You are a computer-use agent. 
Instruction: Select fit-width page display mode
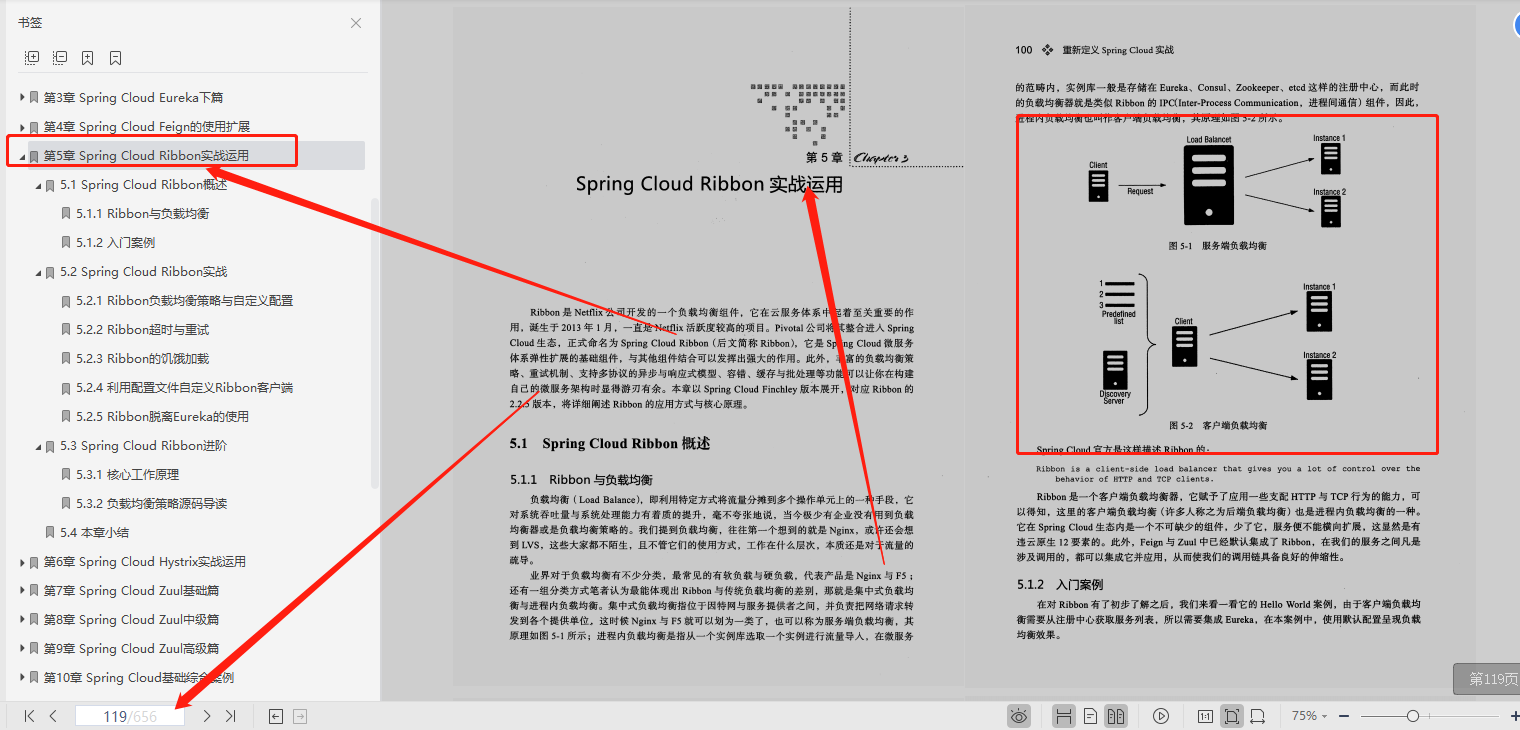[1259, 715]
